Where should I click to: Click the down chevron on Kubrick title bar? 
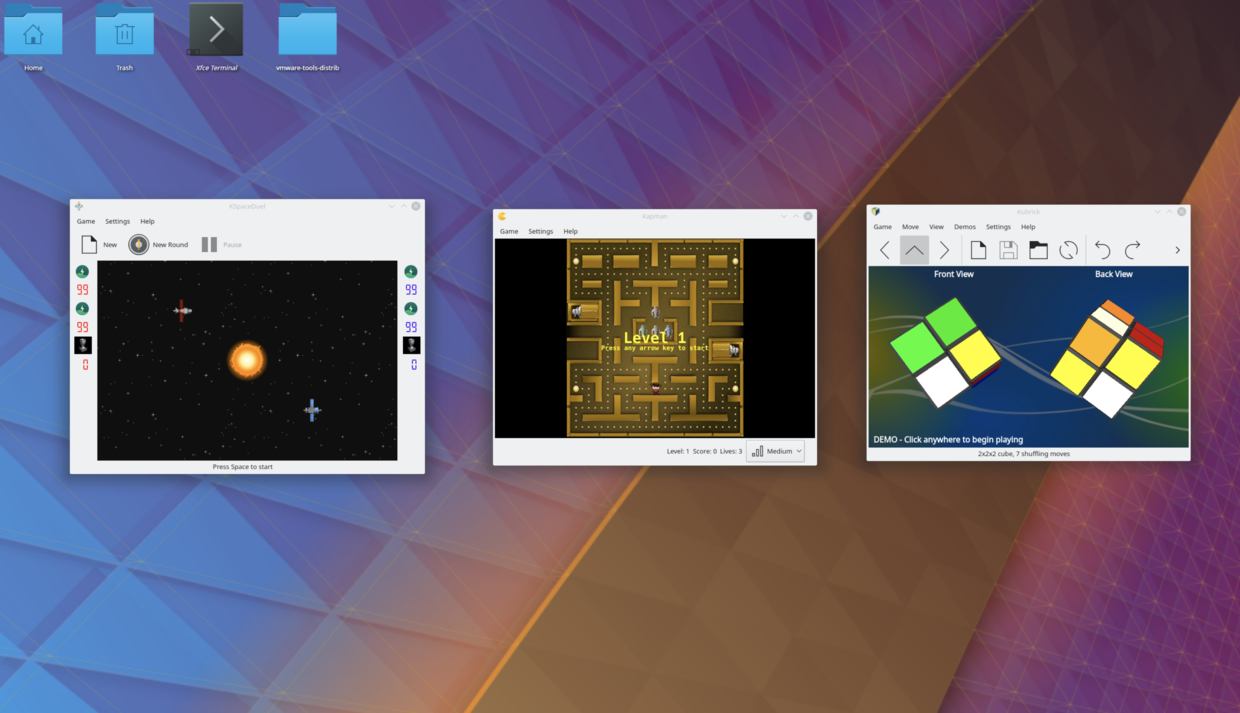coord(1157,212)
